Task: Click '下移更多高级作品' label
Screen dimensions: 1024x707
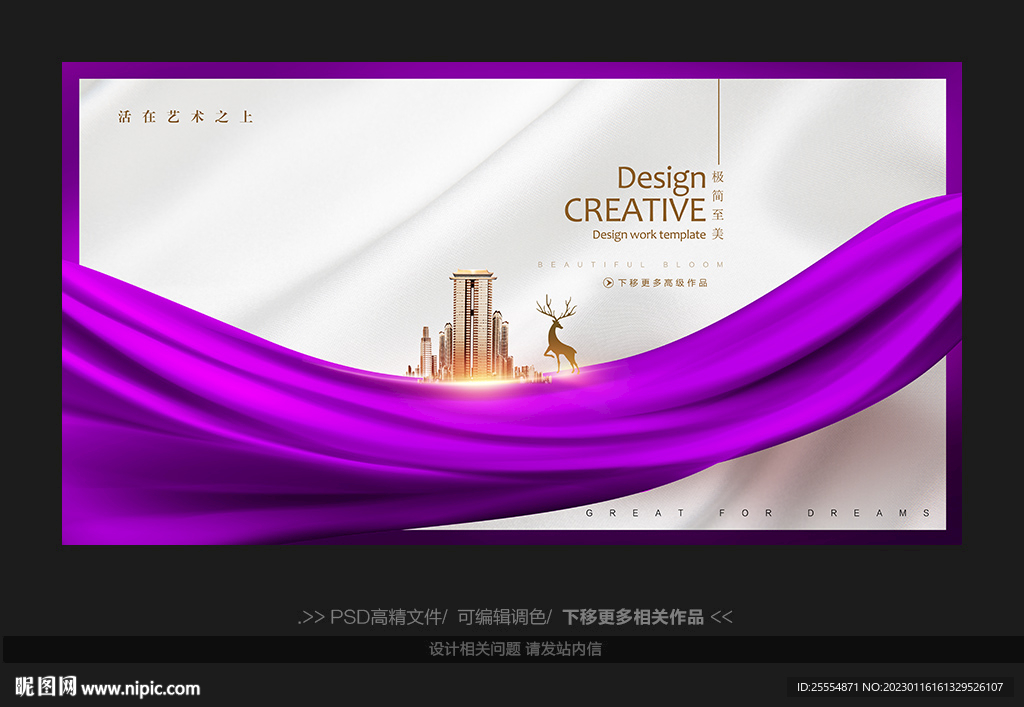Action: pyautogui.click(x=662, y=283)
